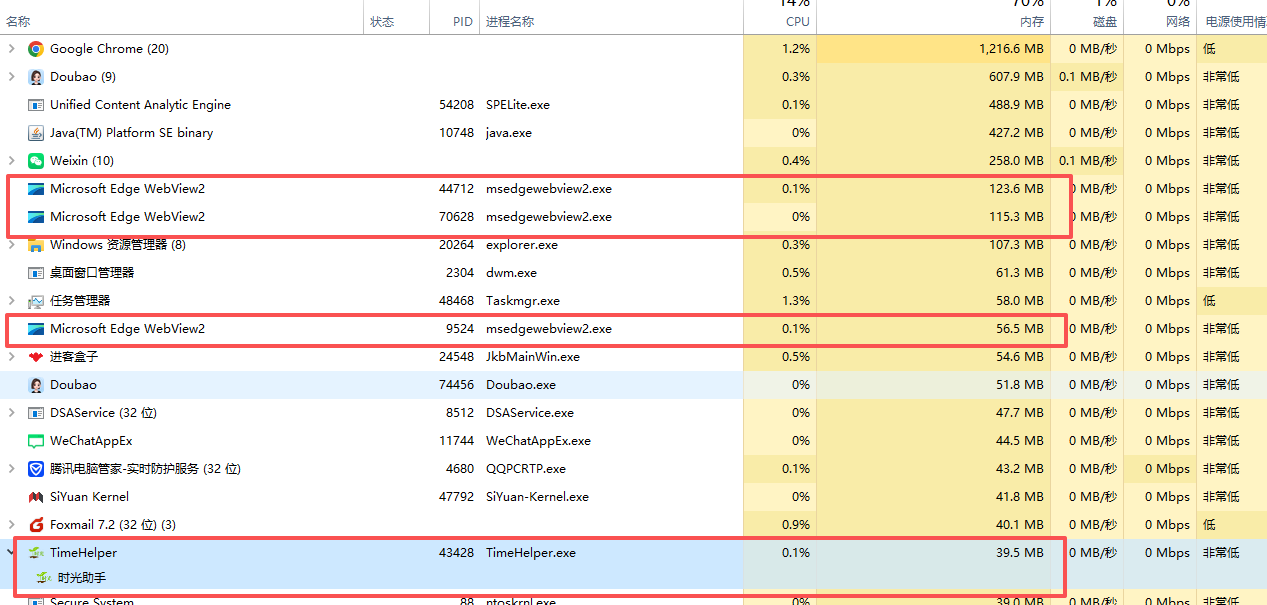Click CPU value 1.3% of 任务管理器

(x=796, y=301)
